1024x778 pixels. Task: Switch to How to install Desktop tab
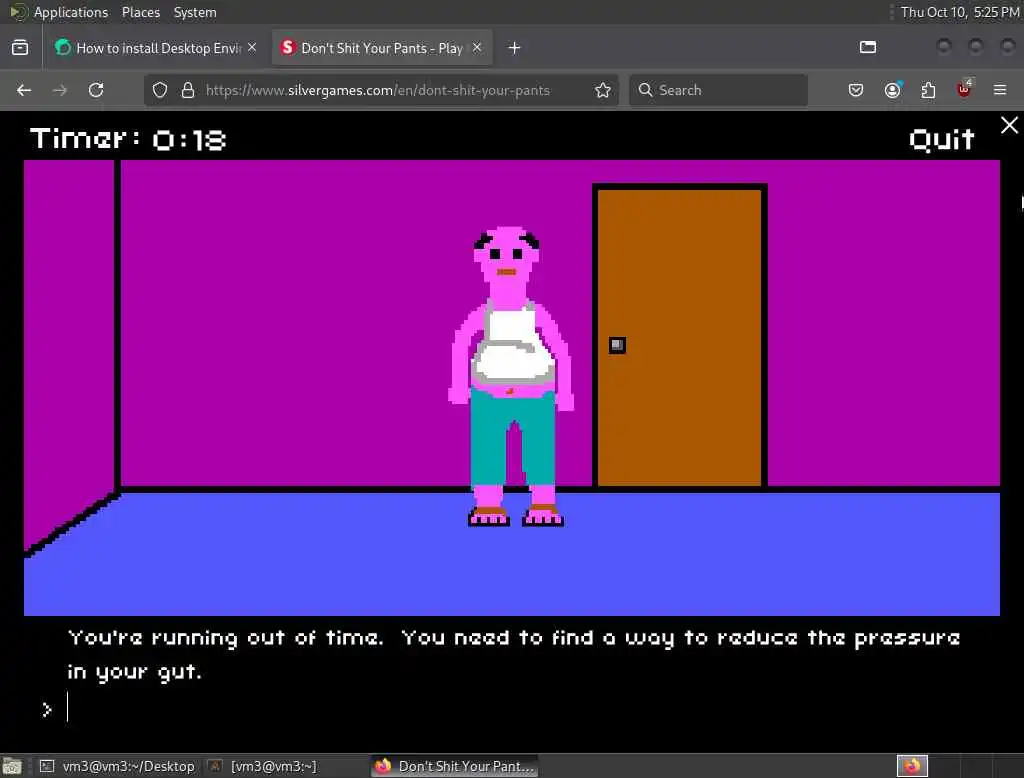(155, 48)
